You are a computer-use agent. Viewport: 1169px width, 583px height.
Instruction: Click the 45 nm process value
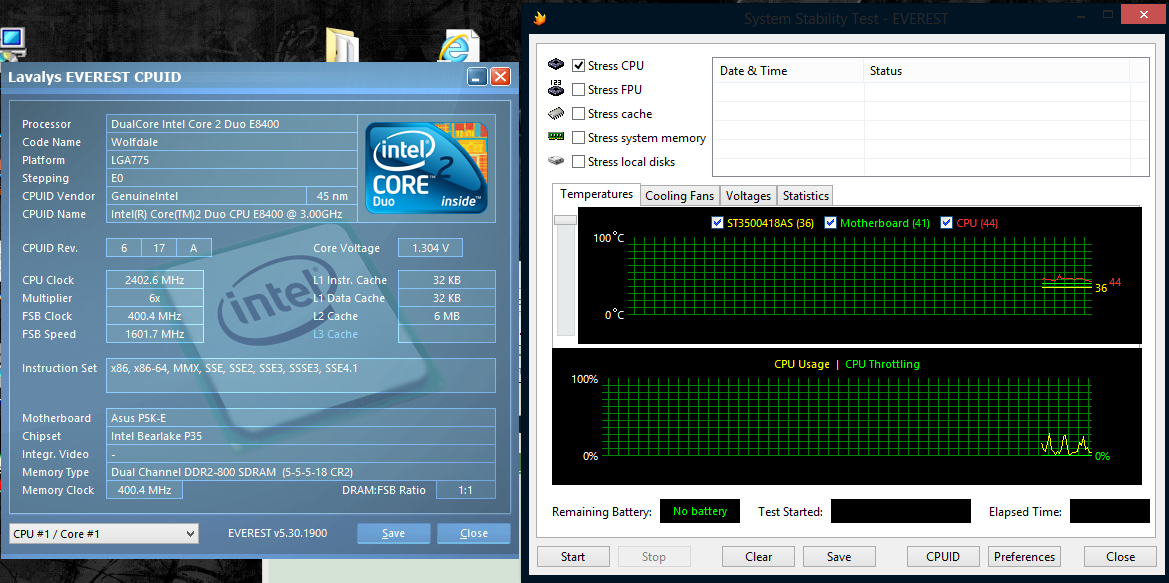332,196
